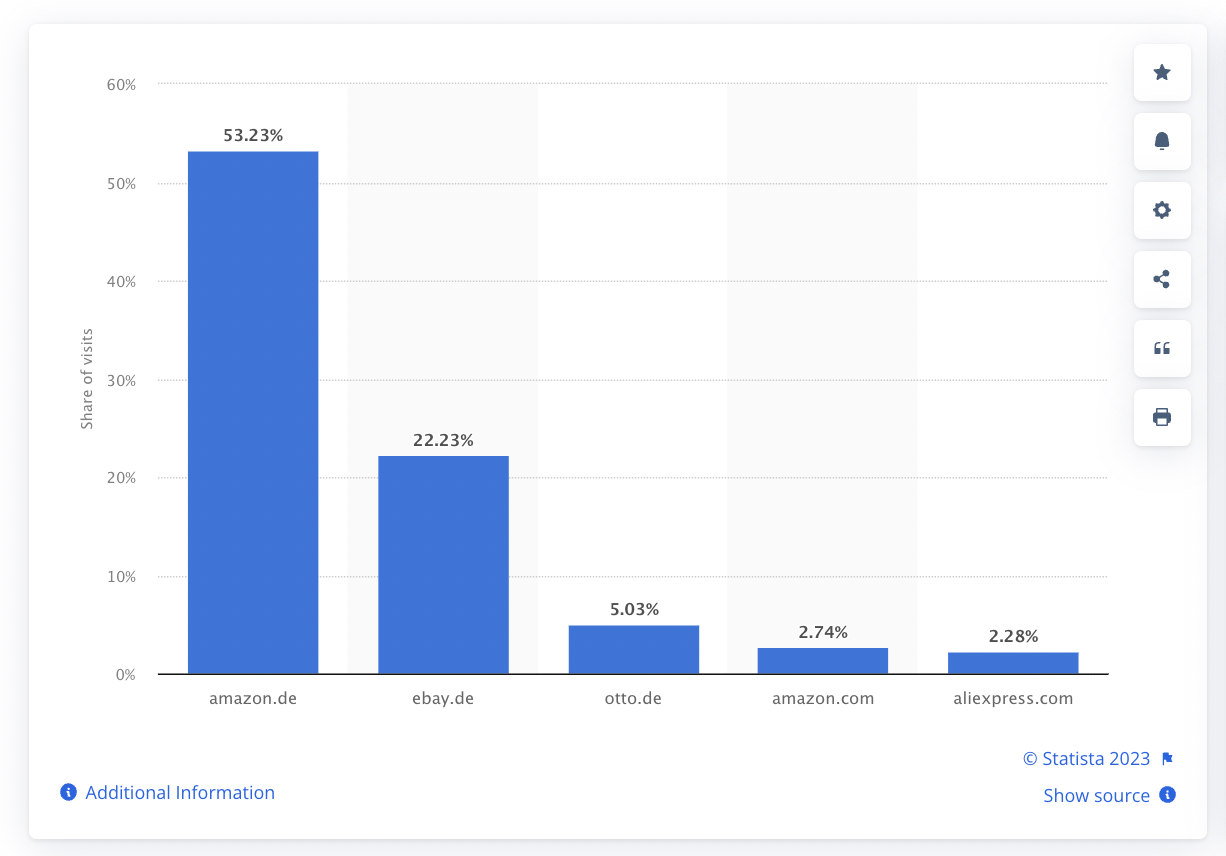Image resolution: width=1226 pixels, height=856 pixels.
Task: Click the info icon next to Show source
Action: pyautogui.click(x=1167, y=795)
